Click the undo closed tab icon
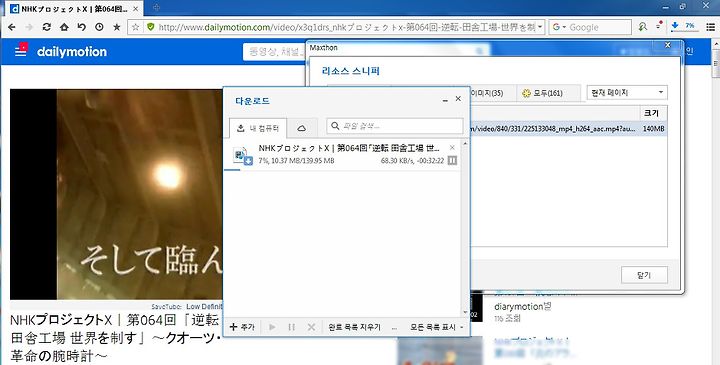This screenshot has width=720, height=365. (81, 27)
